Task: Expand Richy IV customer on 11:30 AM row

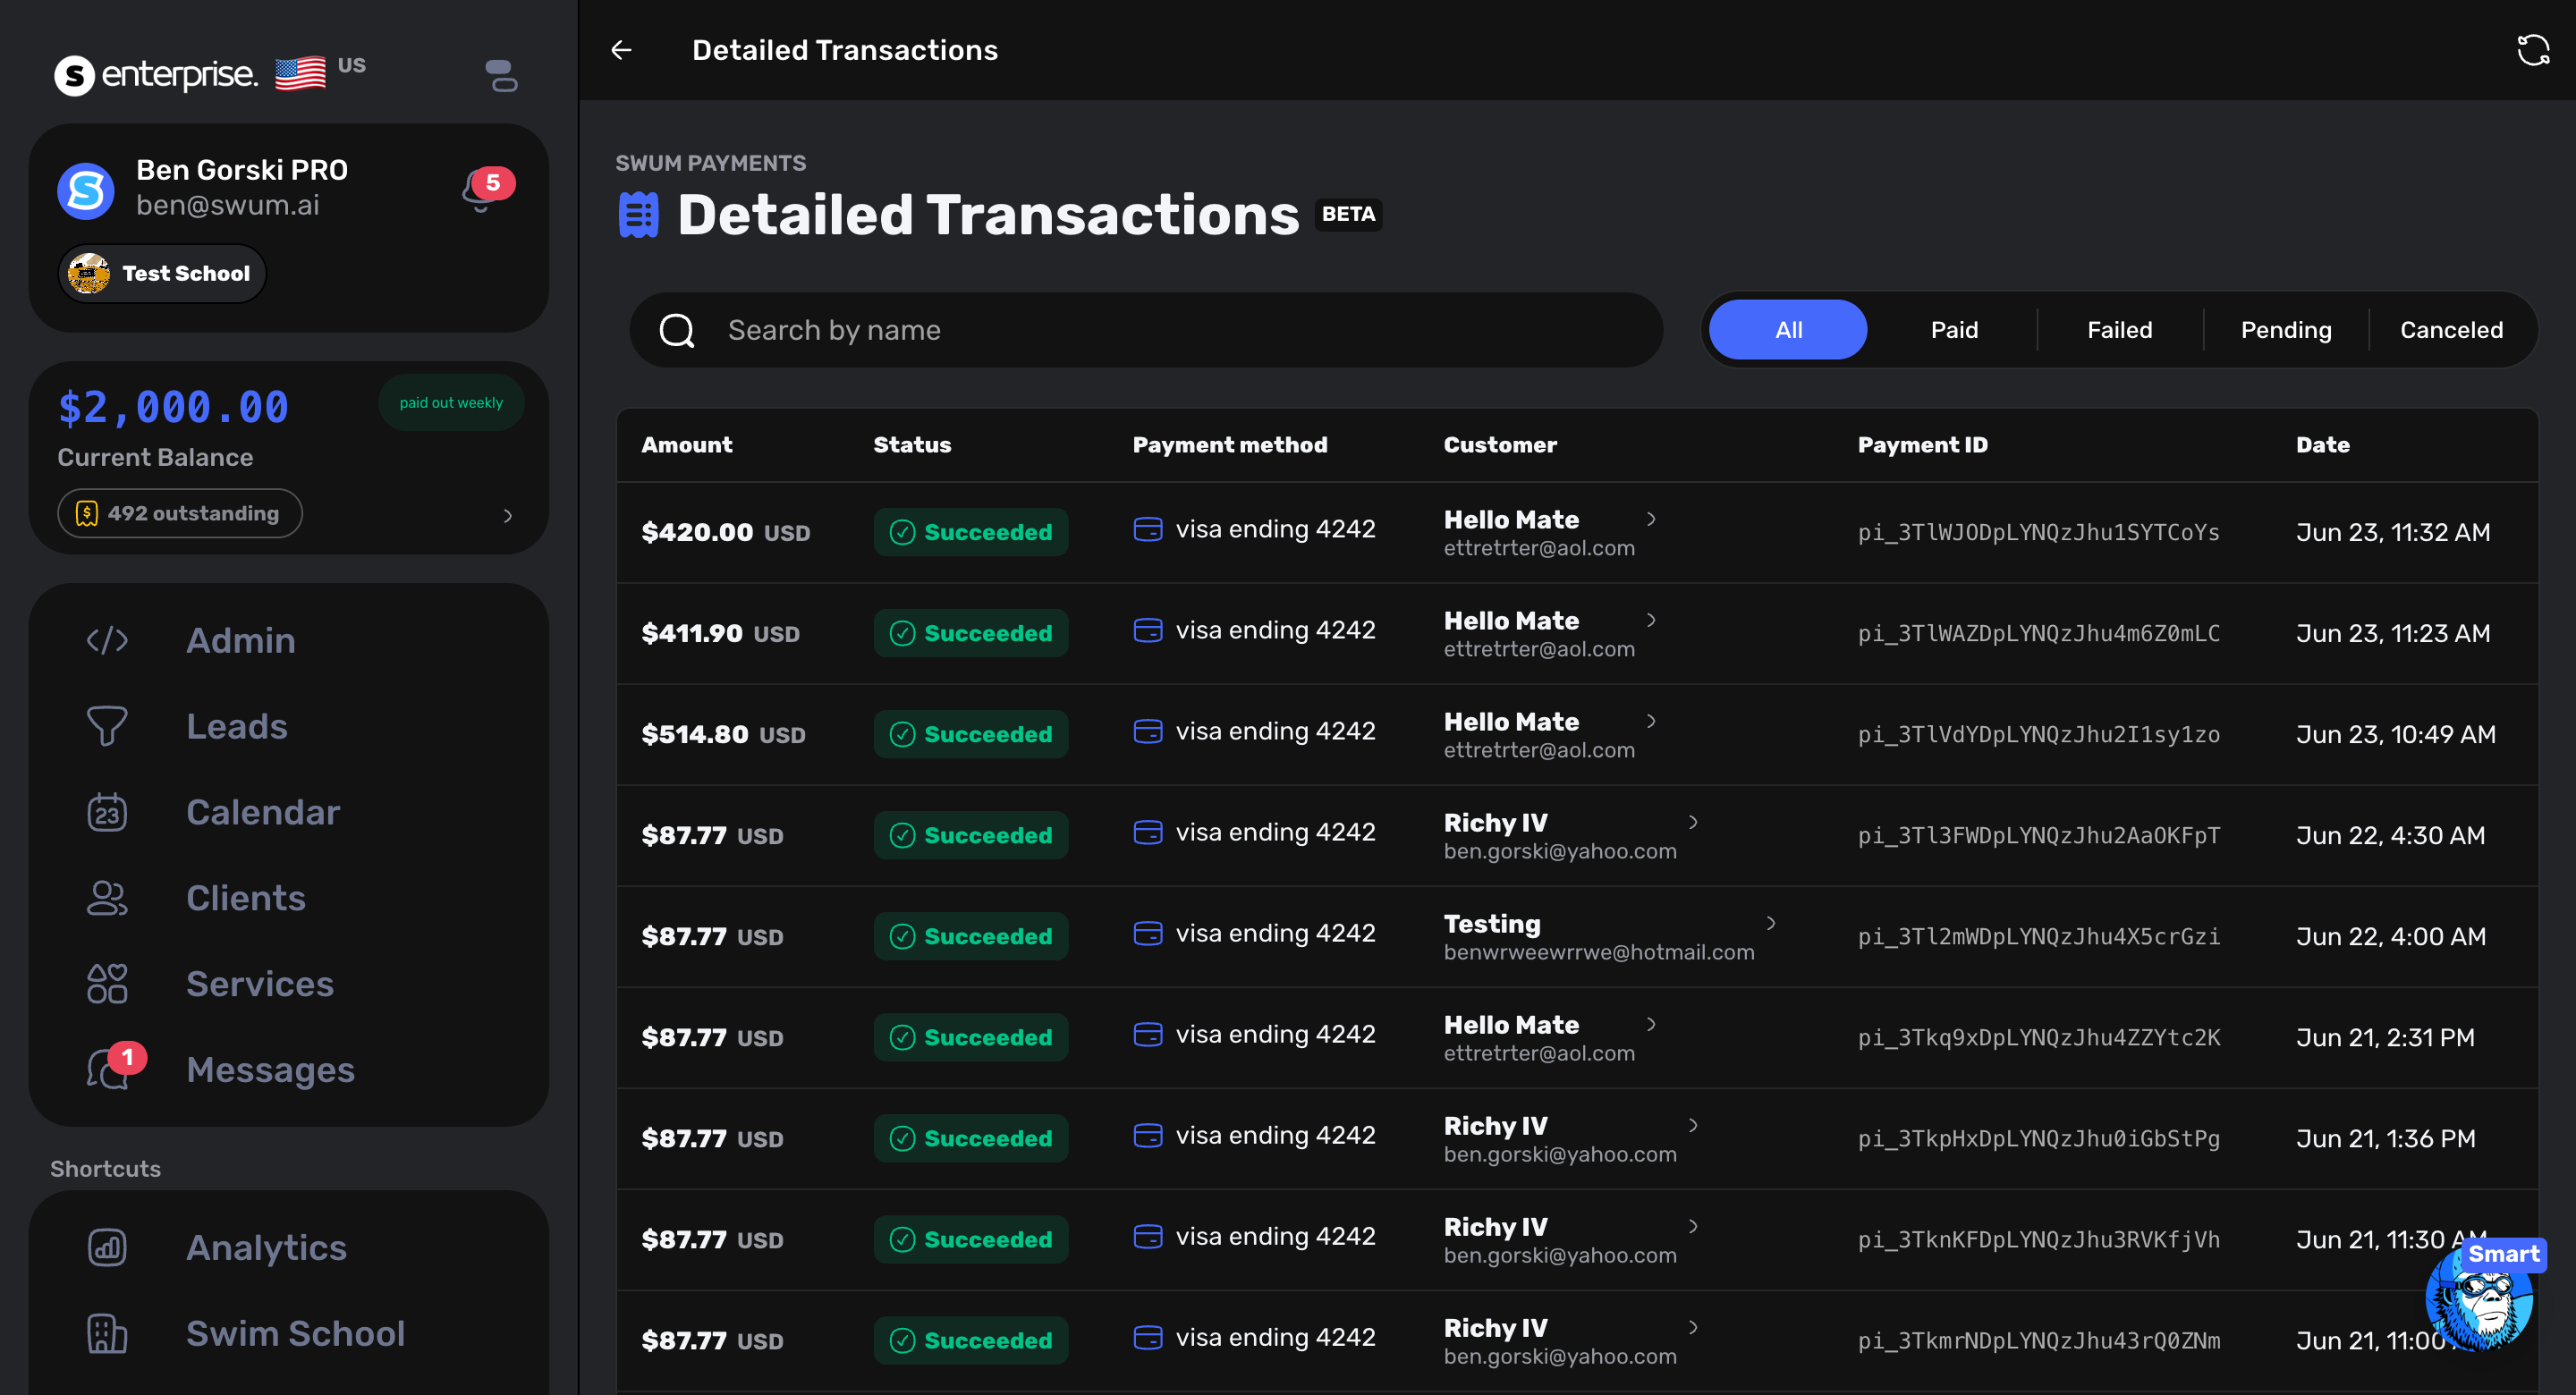Action: click(1693, 1226)
